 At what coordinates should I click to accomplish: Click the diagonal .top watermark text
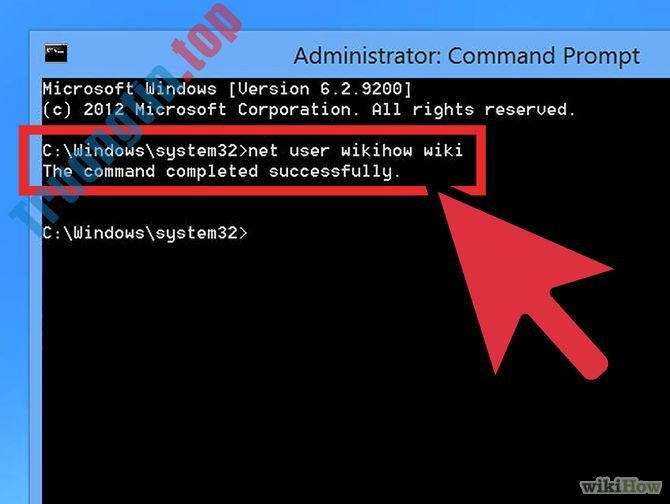click(x=205, y=41)
